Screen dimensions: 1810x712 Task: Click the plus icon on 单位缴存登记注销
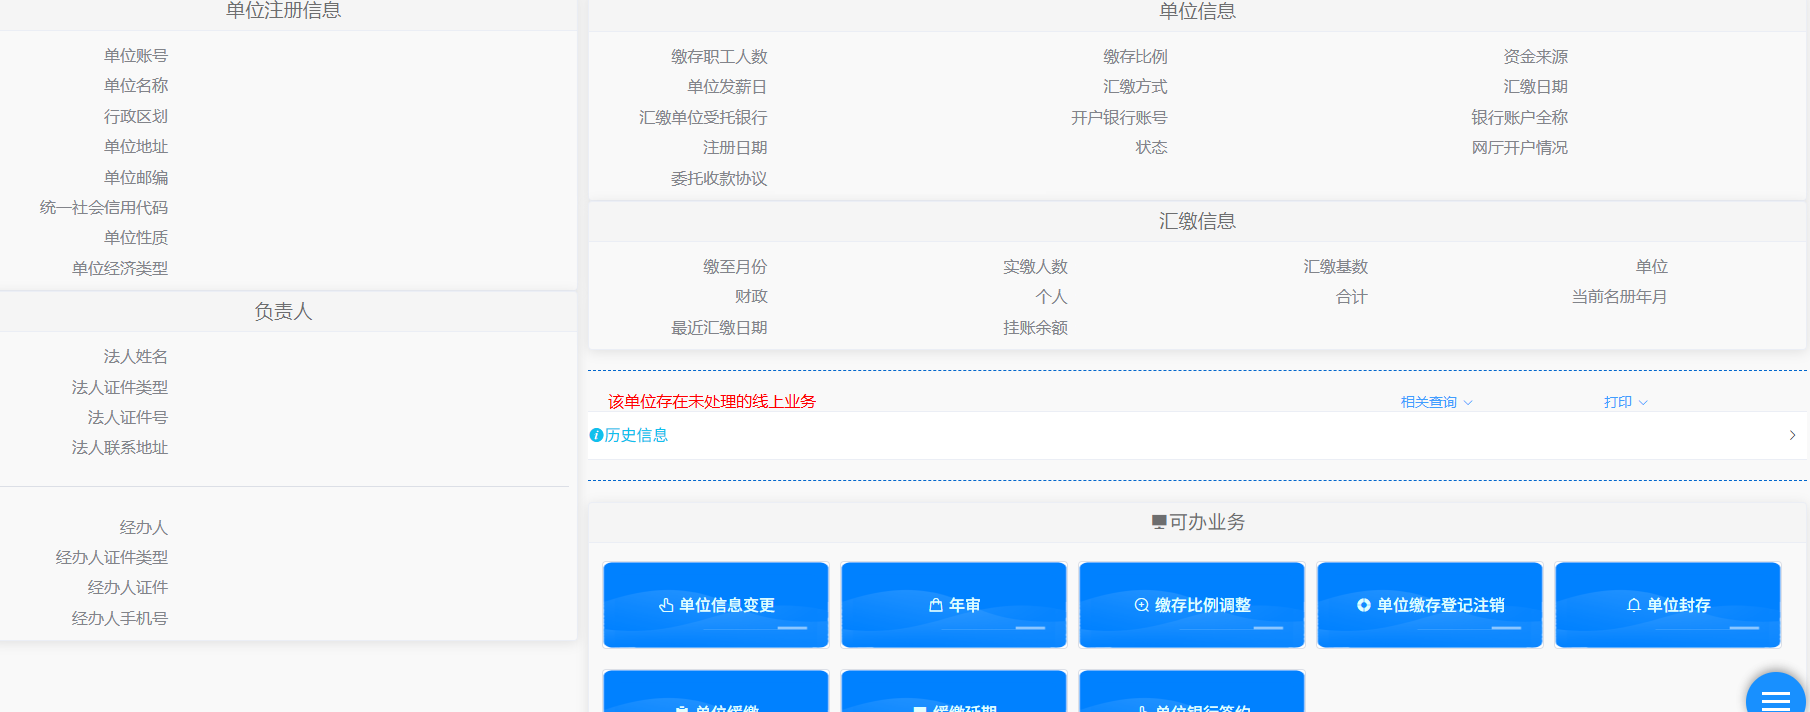(1363, 605)
